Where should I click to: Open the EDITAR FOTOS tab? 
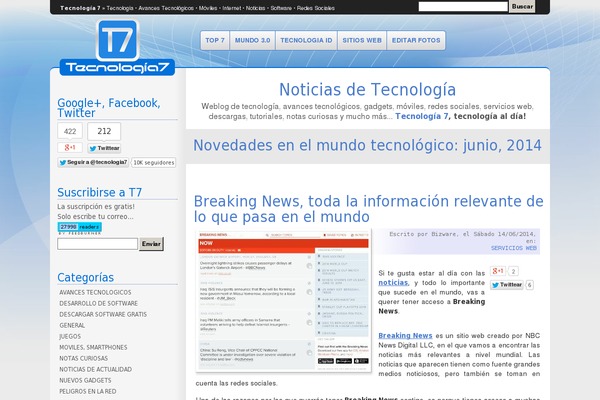coord(416,40)
